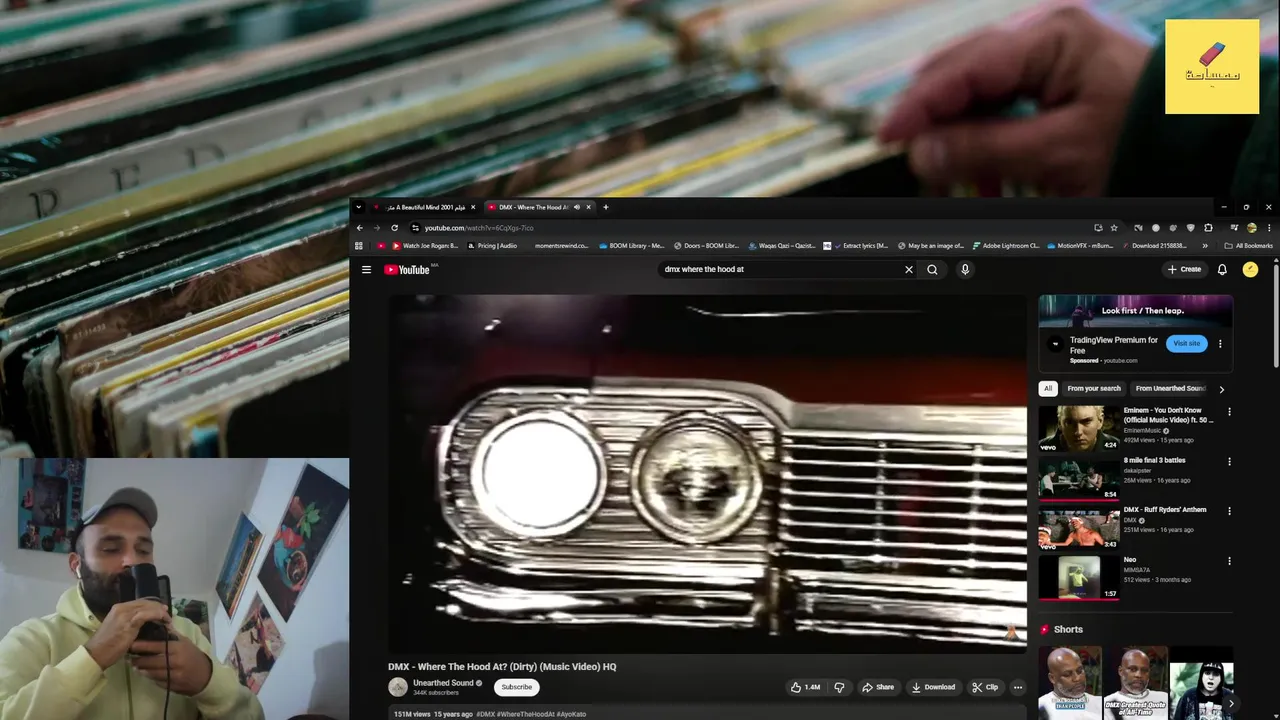1280x720 pixels.
Task: Clear the YouTube search box text
Action: tap(909, 269)
